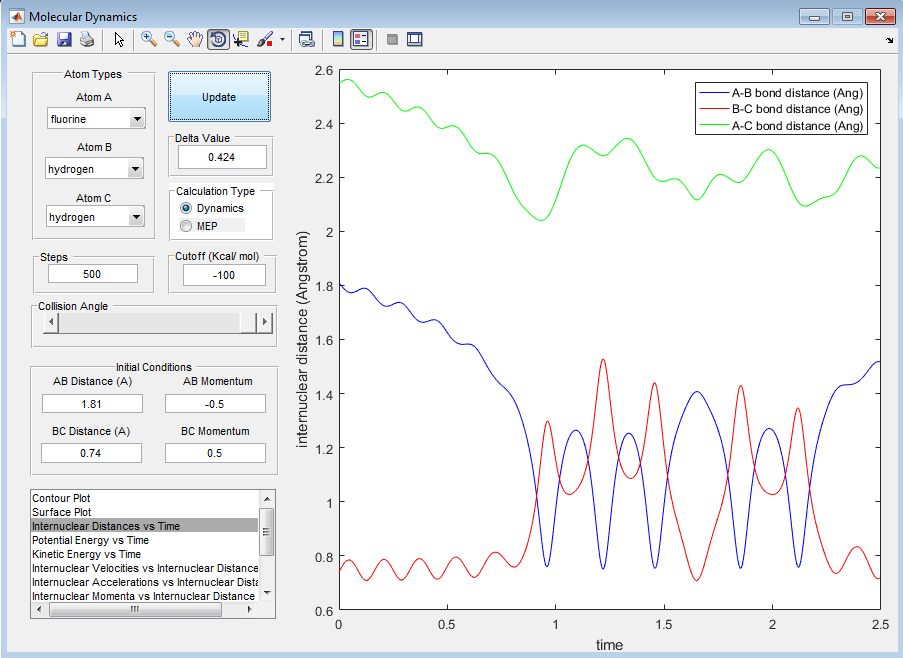
Task: Select the Zoom In magnifier tool
Action: pyautogui.click(x=148, y=39)
